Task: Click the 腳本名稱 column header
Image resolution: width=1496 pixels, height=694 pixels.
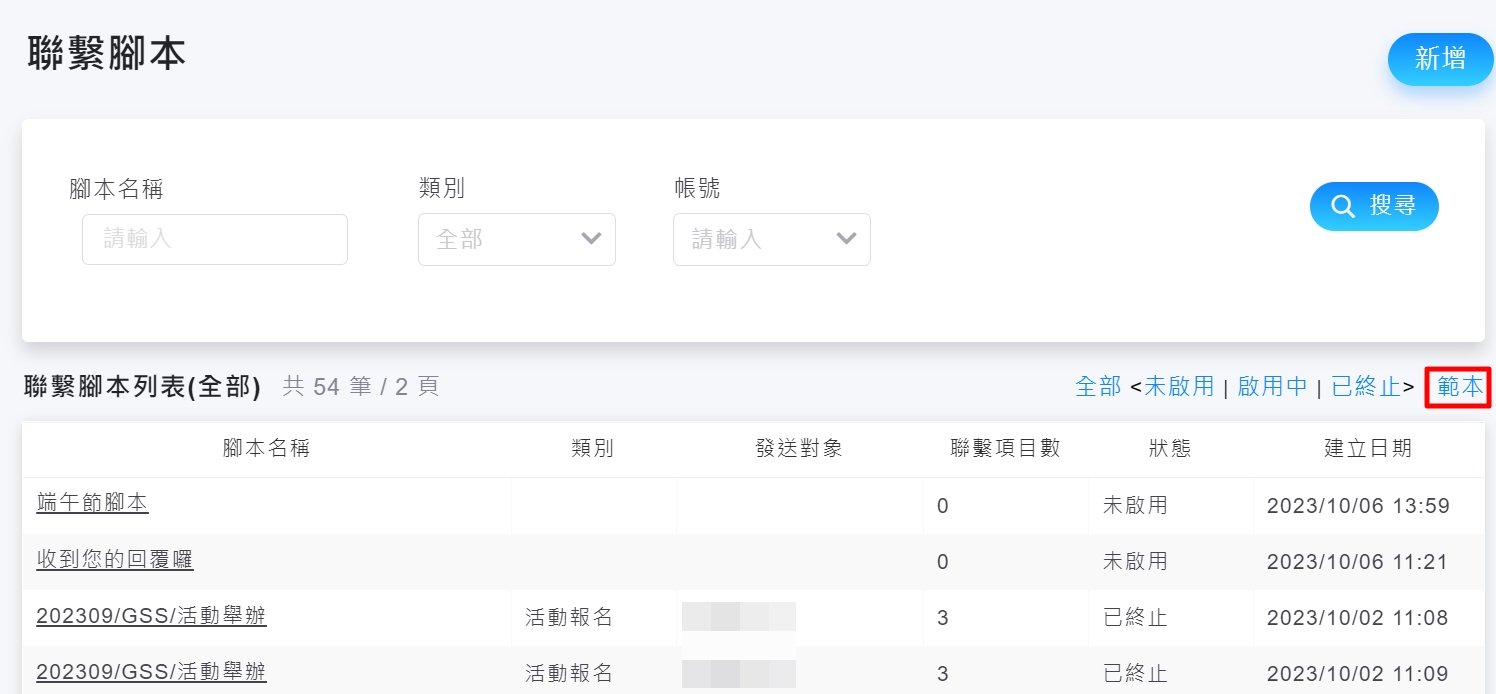Action: pyautogui.click(x=266, y=449)
